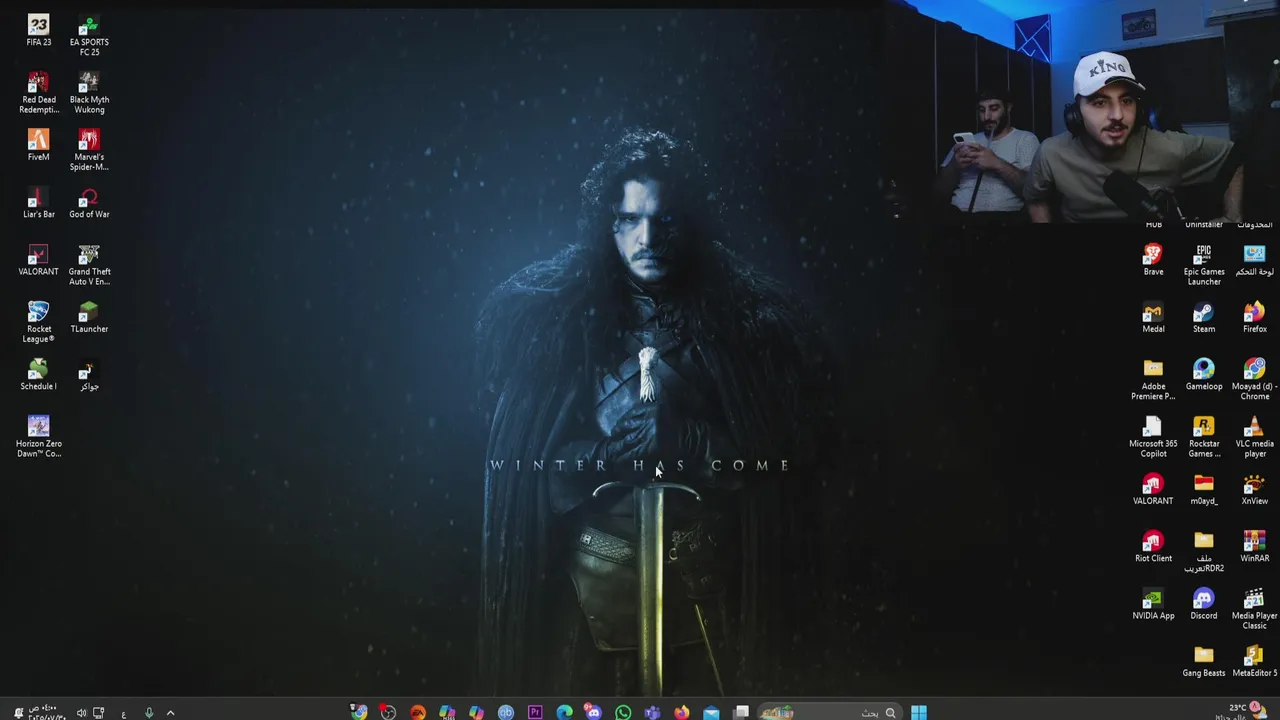
Task: Open the Gang Beasts folder
Action: click(x=1204, y=662)
